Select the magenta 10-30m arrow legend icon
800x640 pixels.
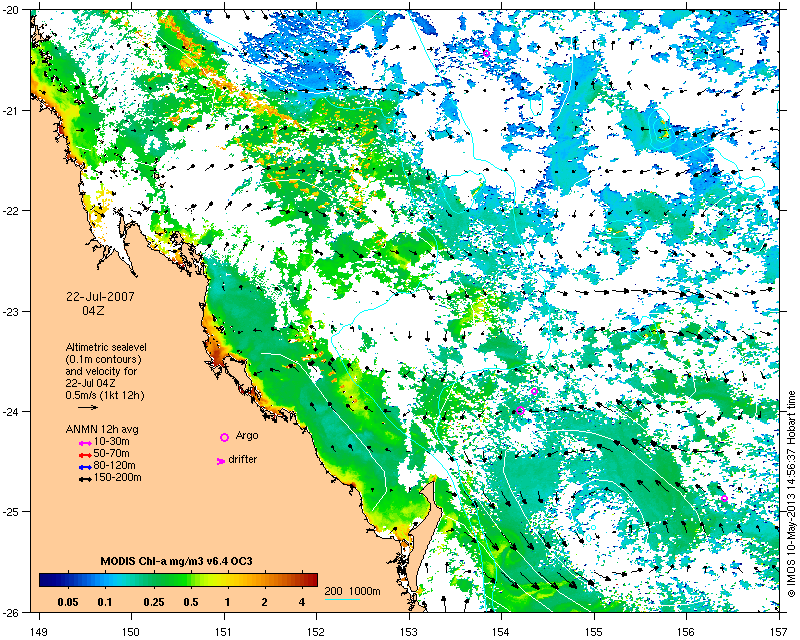click(x=85, y=444)
